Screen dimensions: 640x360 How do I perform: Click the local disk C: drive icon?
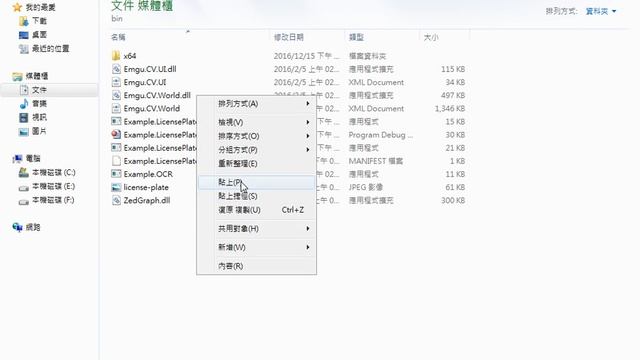(24, 173)
